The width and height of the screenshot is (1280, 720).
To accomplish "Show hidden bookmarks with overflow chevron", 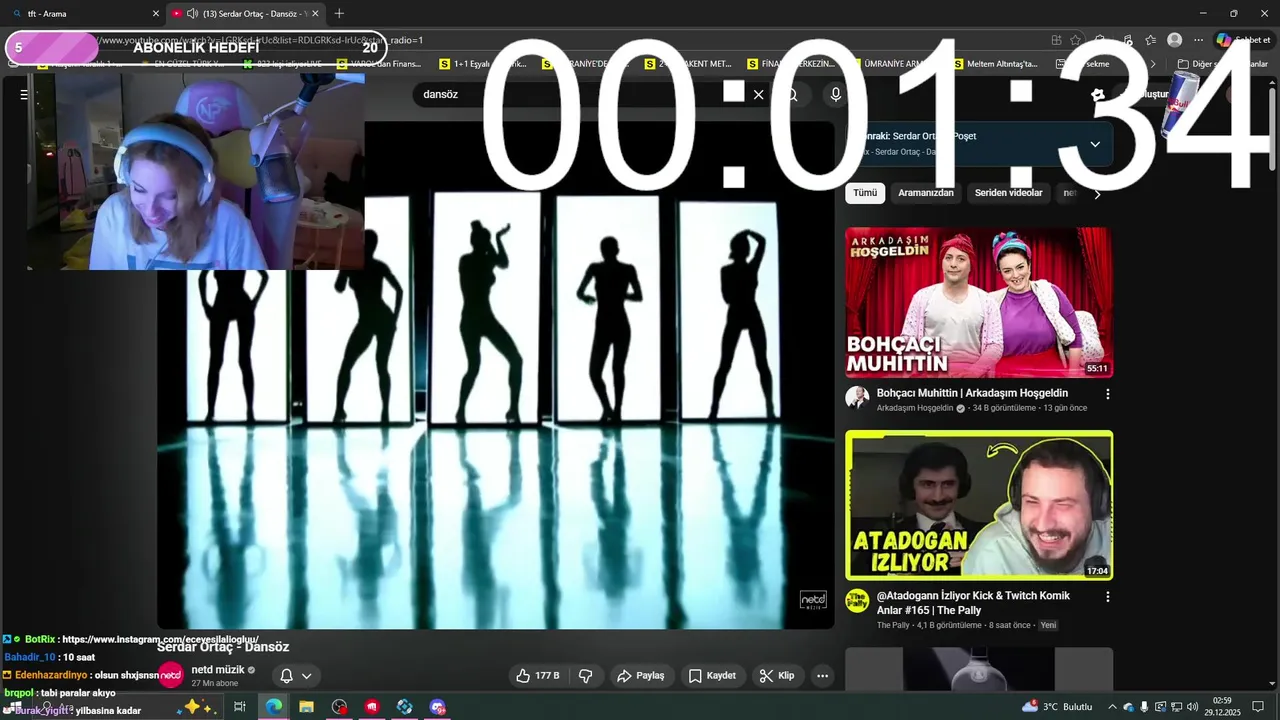I will (1153, 64).
